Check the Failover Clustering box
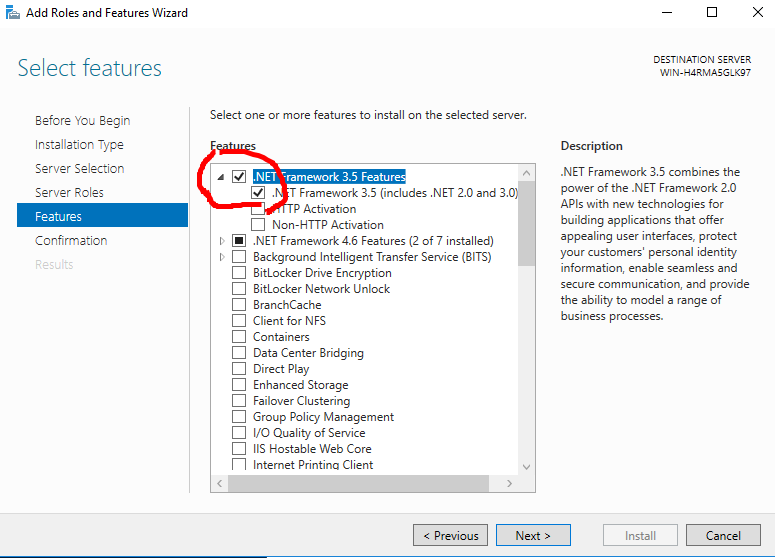This screenshot has height=558, width=775. [x=239, y=400]
